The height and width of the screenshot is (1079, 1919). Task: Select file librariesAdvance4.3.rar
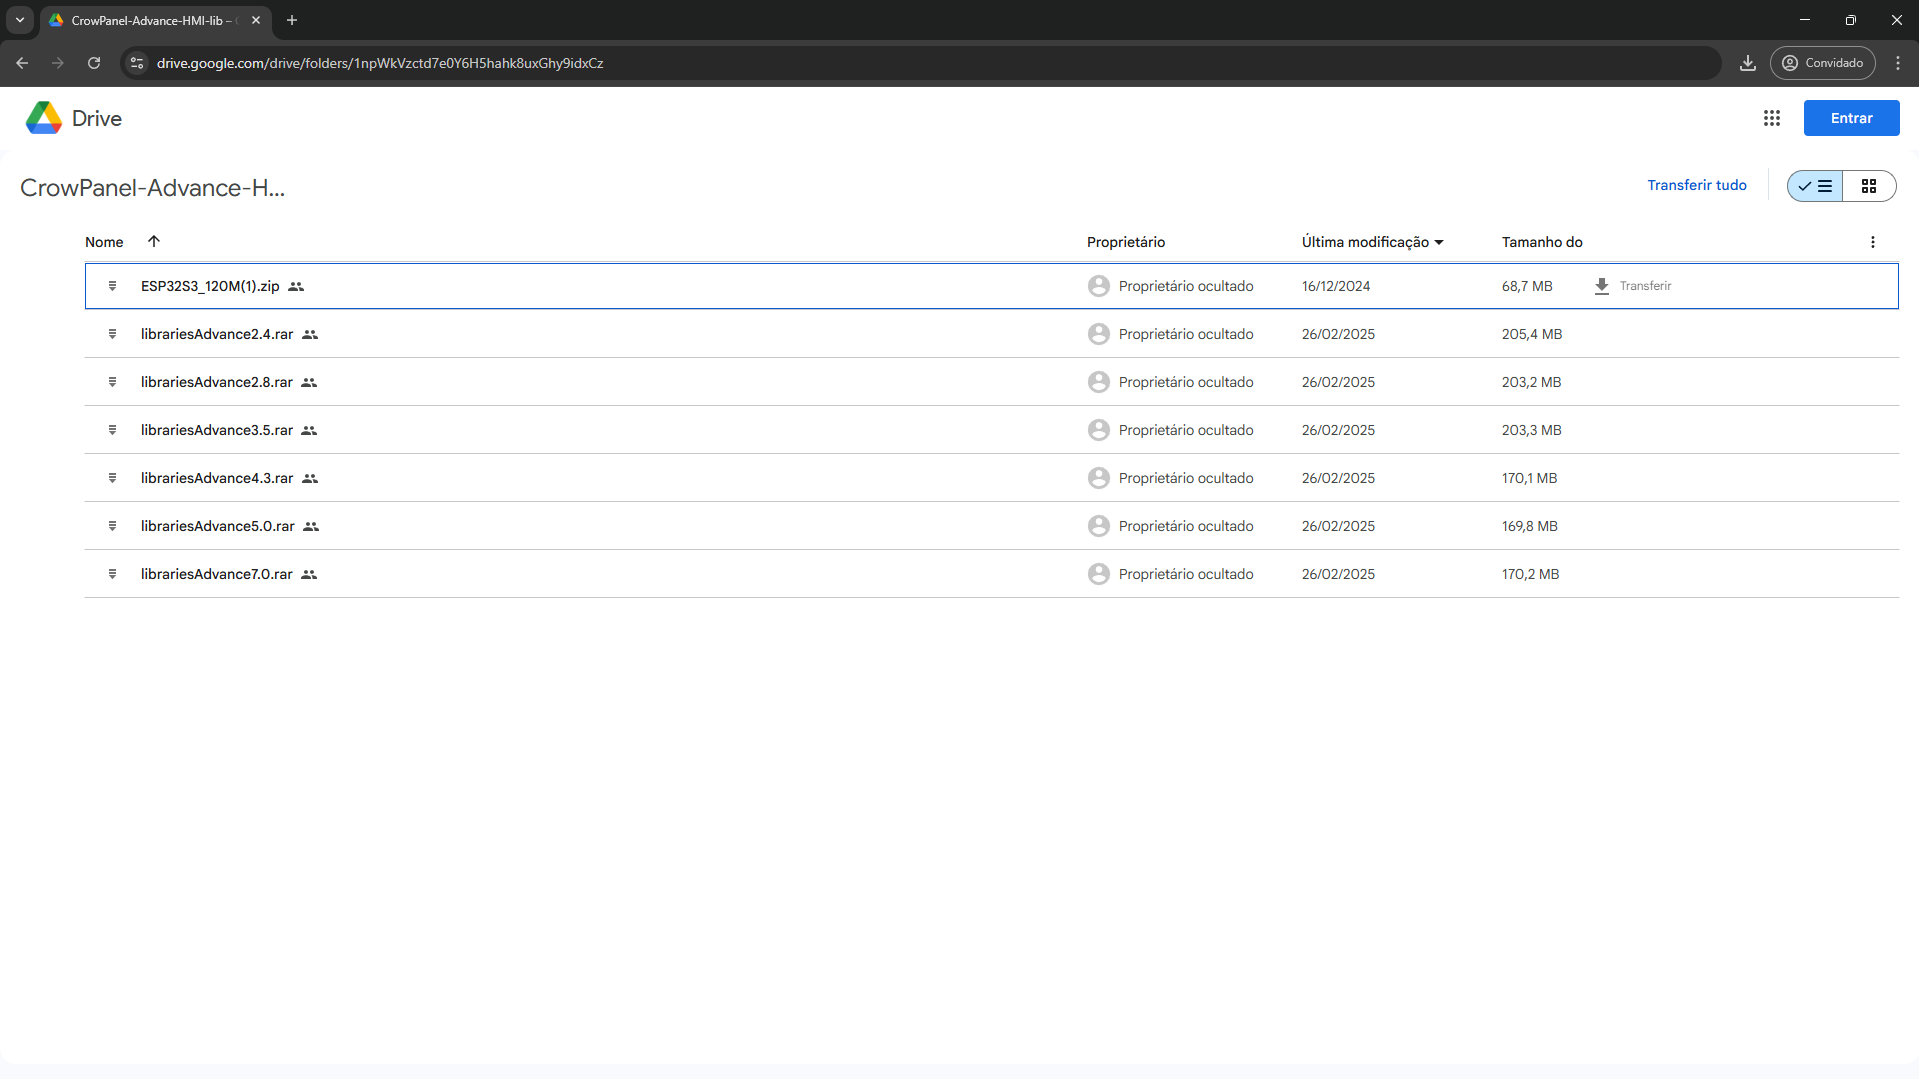pyautogui.click(x=991, y=478)
